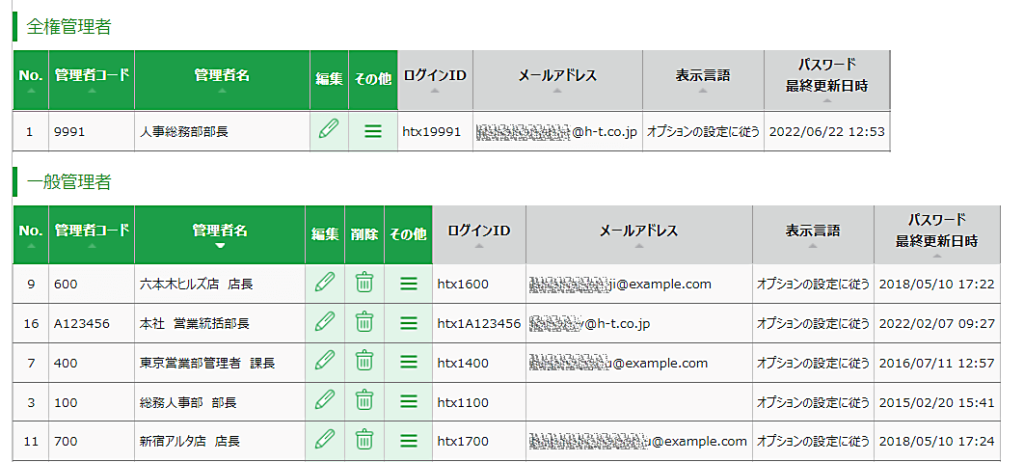Open hamburger menu for 東京営業部管理者 課長
Image resolution: width=1024 pixels, height=462 pixels.
click(x=408, y=362)
